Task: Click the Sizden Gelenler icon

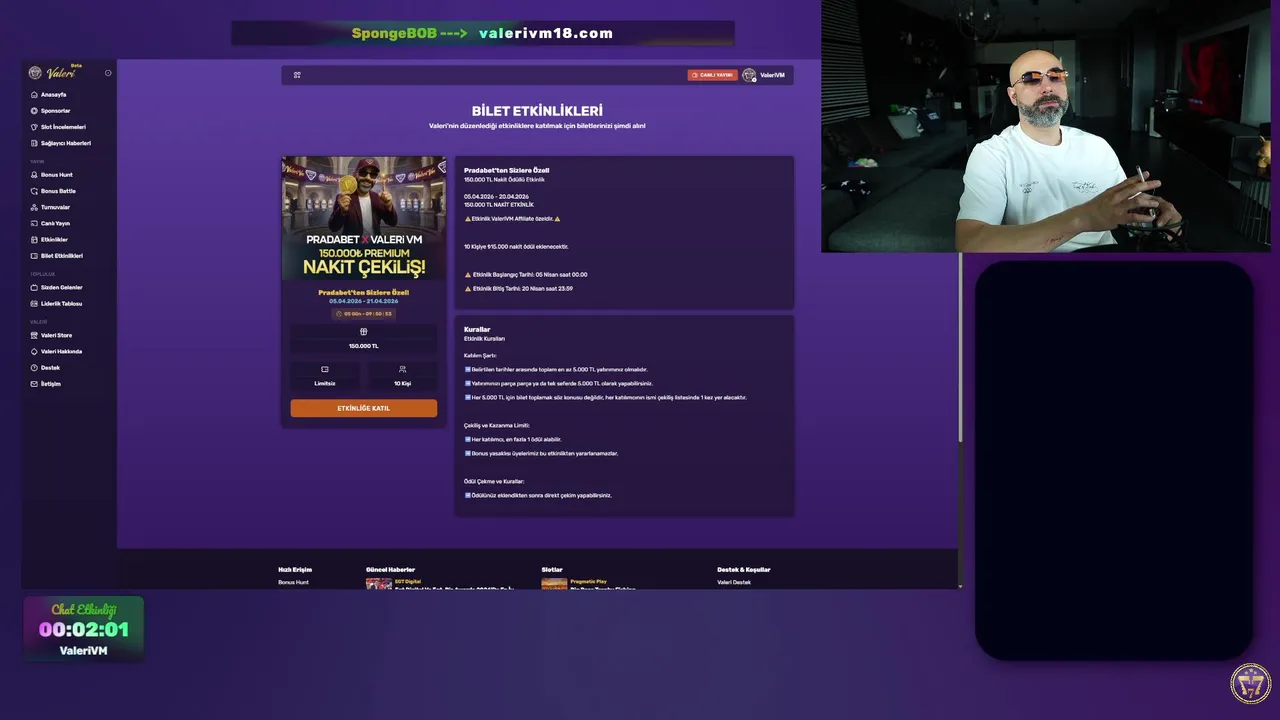Action: click(x=34, y=287)
